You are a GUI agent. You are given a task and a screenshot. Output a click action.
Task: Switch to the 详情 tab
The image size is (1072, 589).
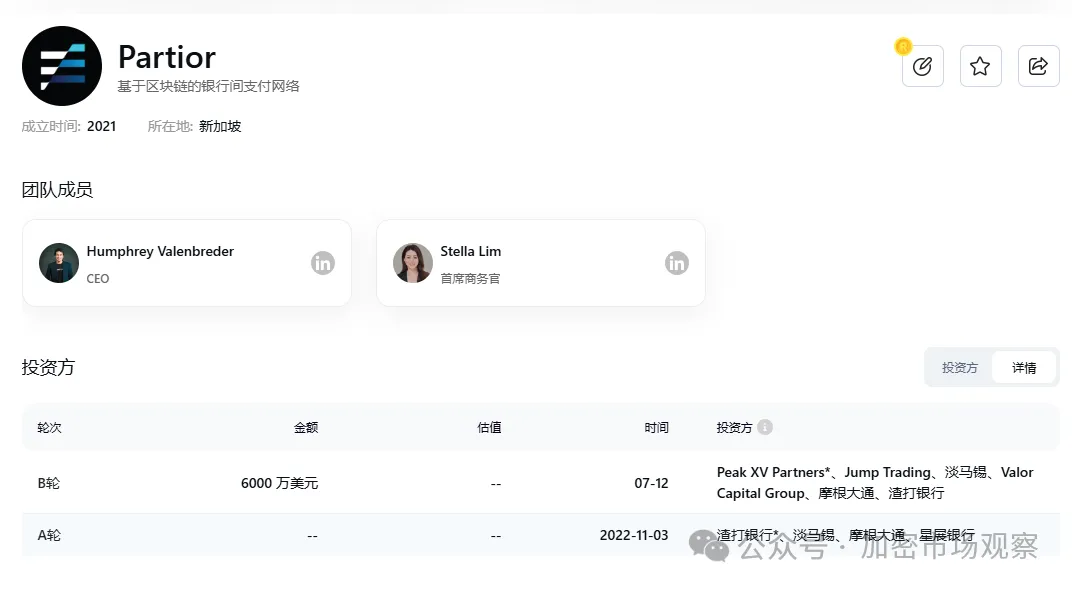point(1024,367)
